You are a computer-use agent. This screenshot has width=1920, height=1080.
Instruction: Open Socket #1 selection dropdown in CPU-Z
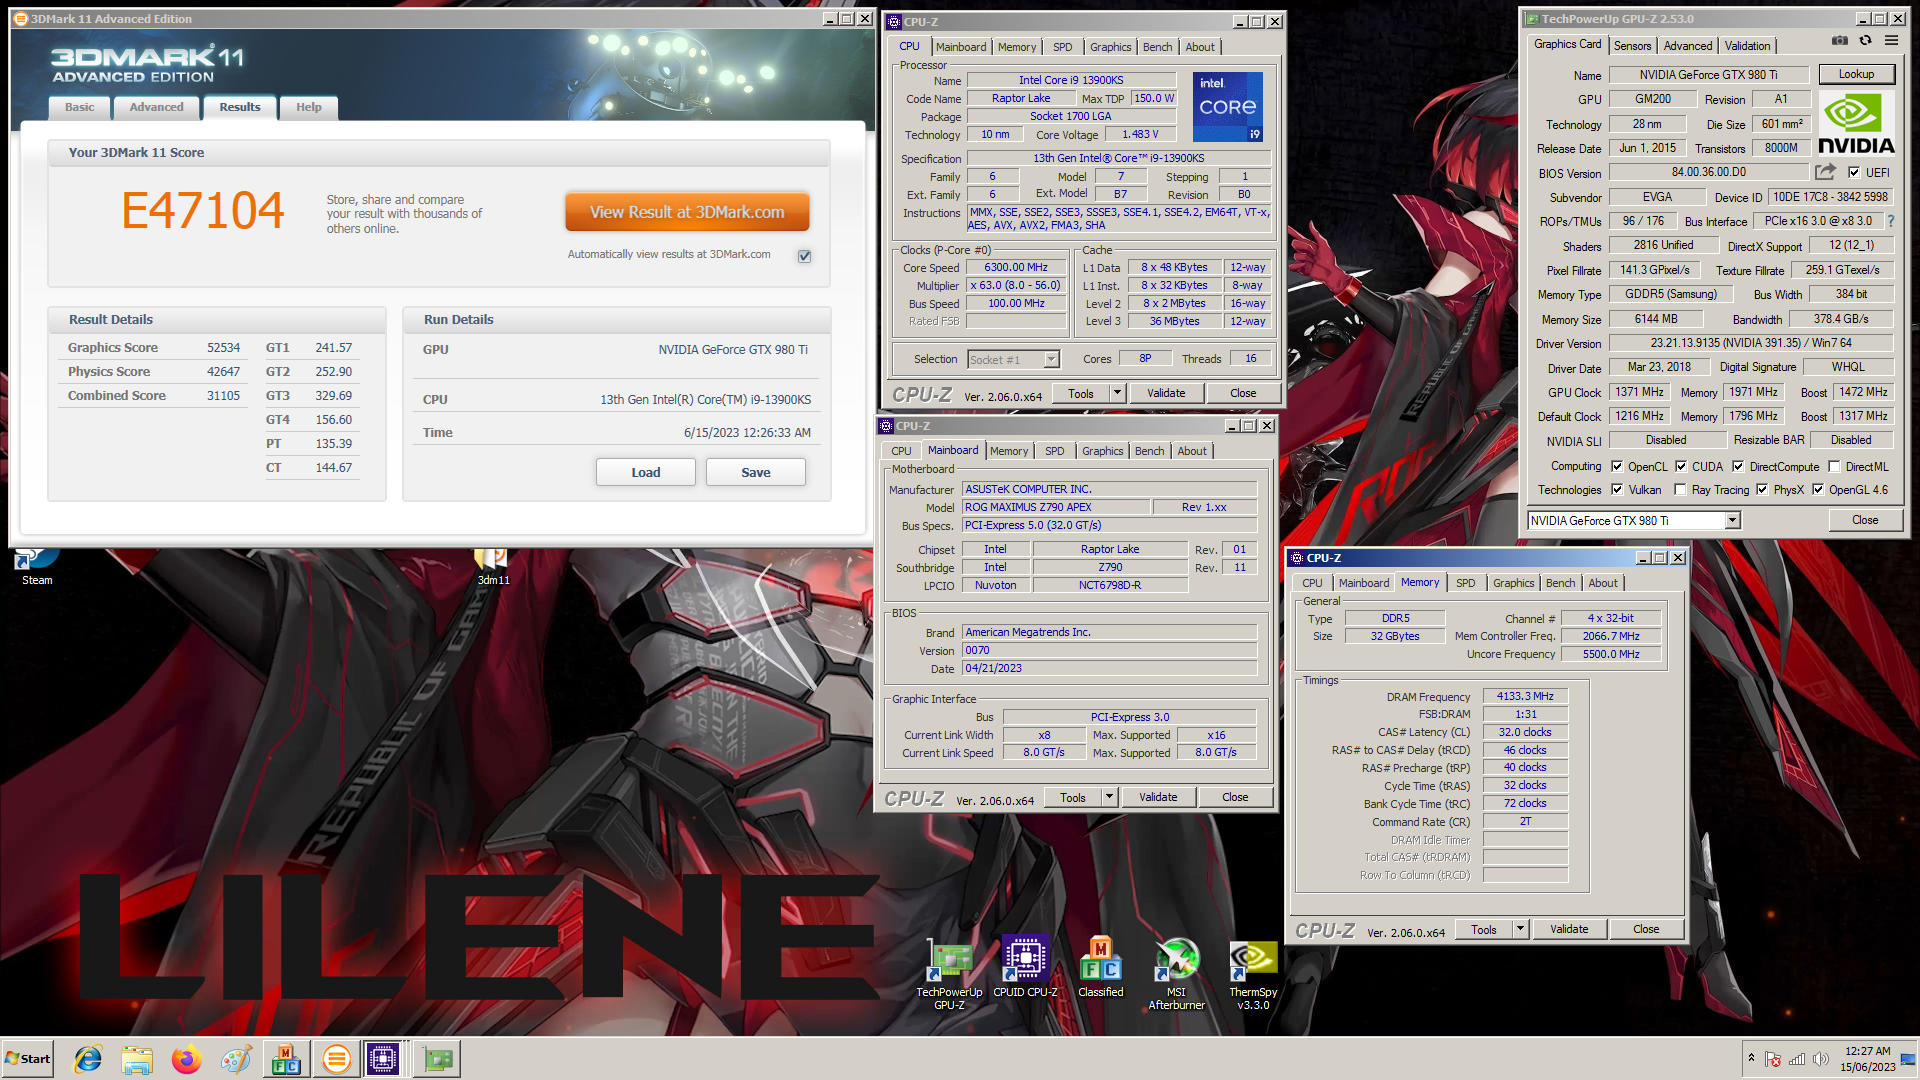click(x=1013, y=359)
